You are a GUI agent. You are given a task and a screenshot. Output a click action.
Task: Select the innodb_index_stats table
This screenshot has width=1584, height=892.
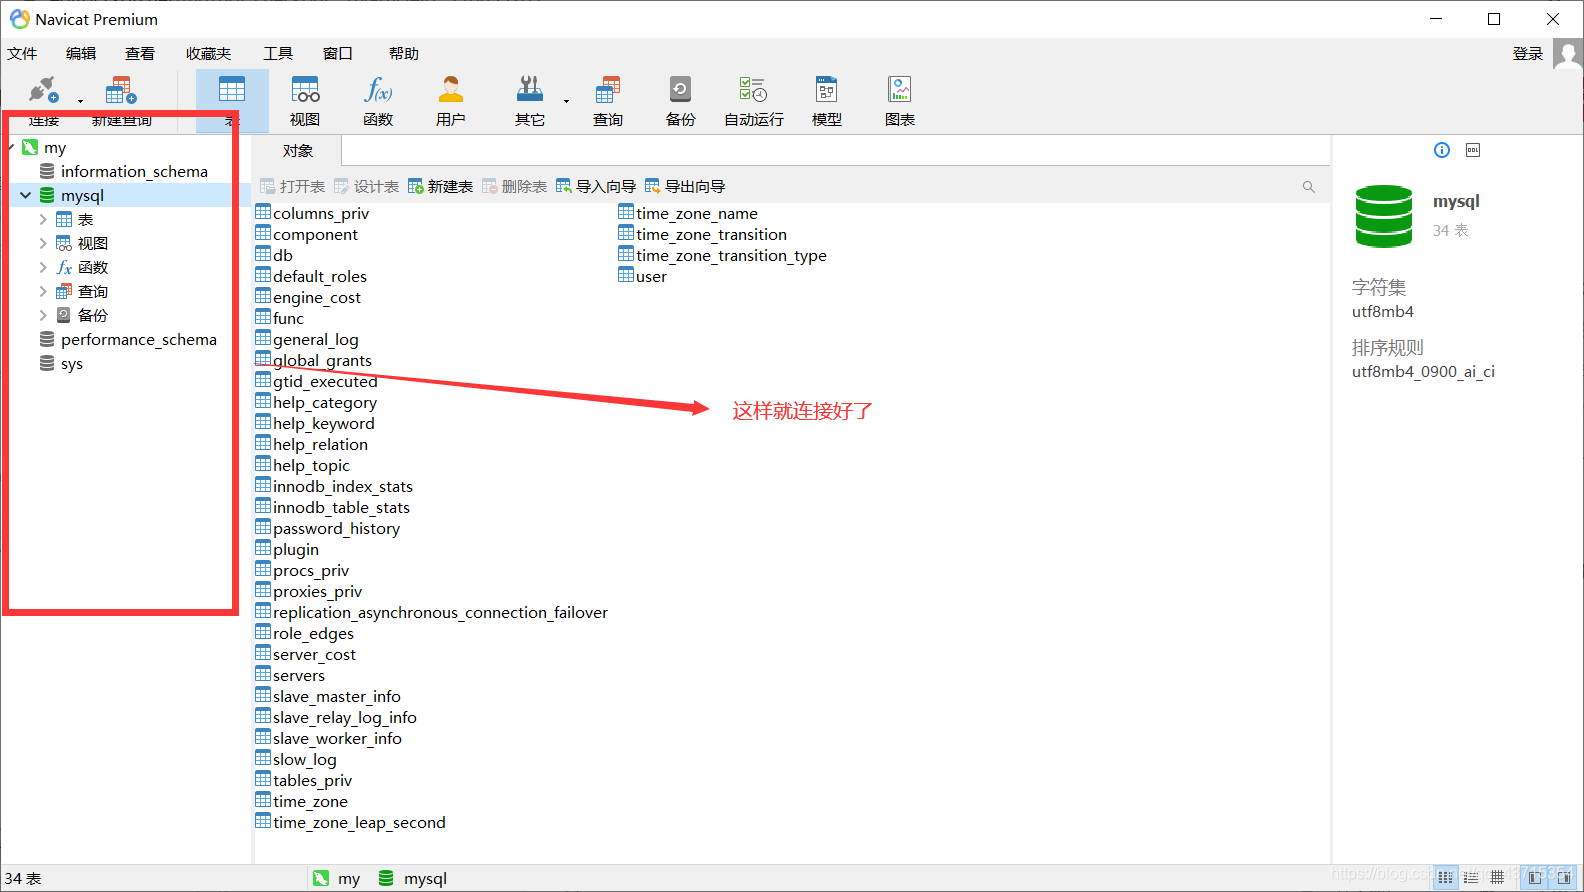343,486
